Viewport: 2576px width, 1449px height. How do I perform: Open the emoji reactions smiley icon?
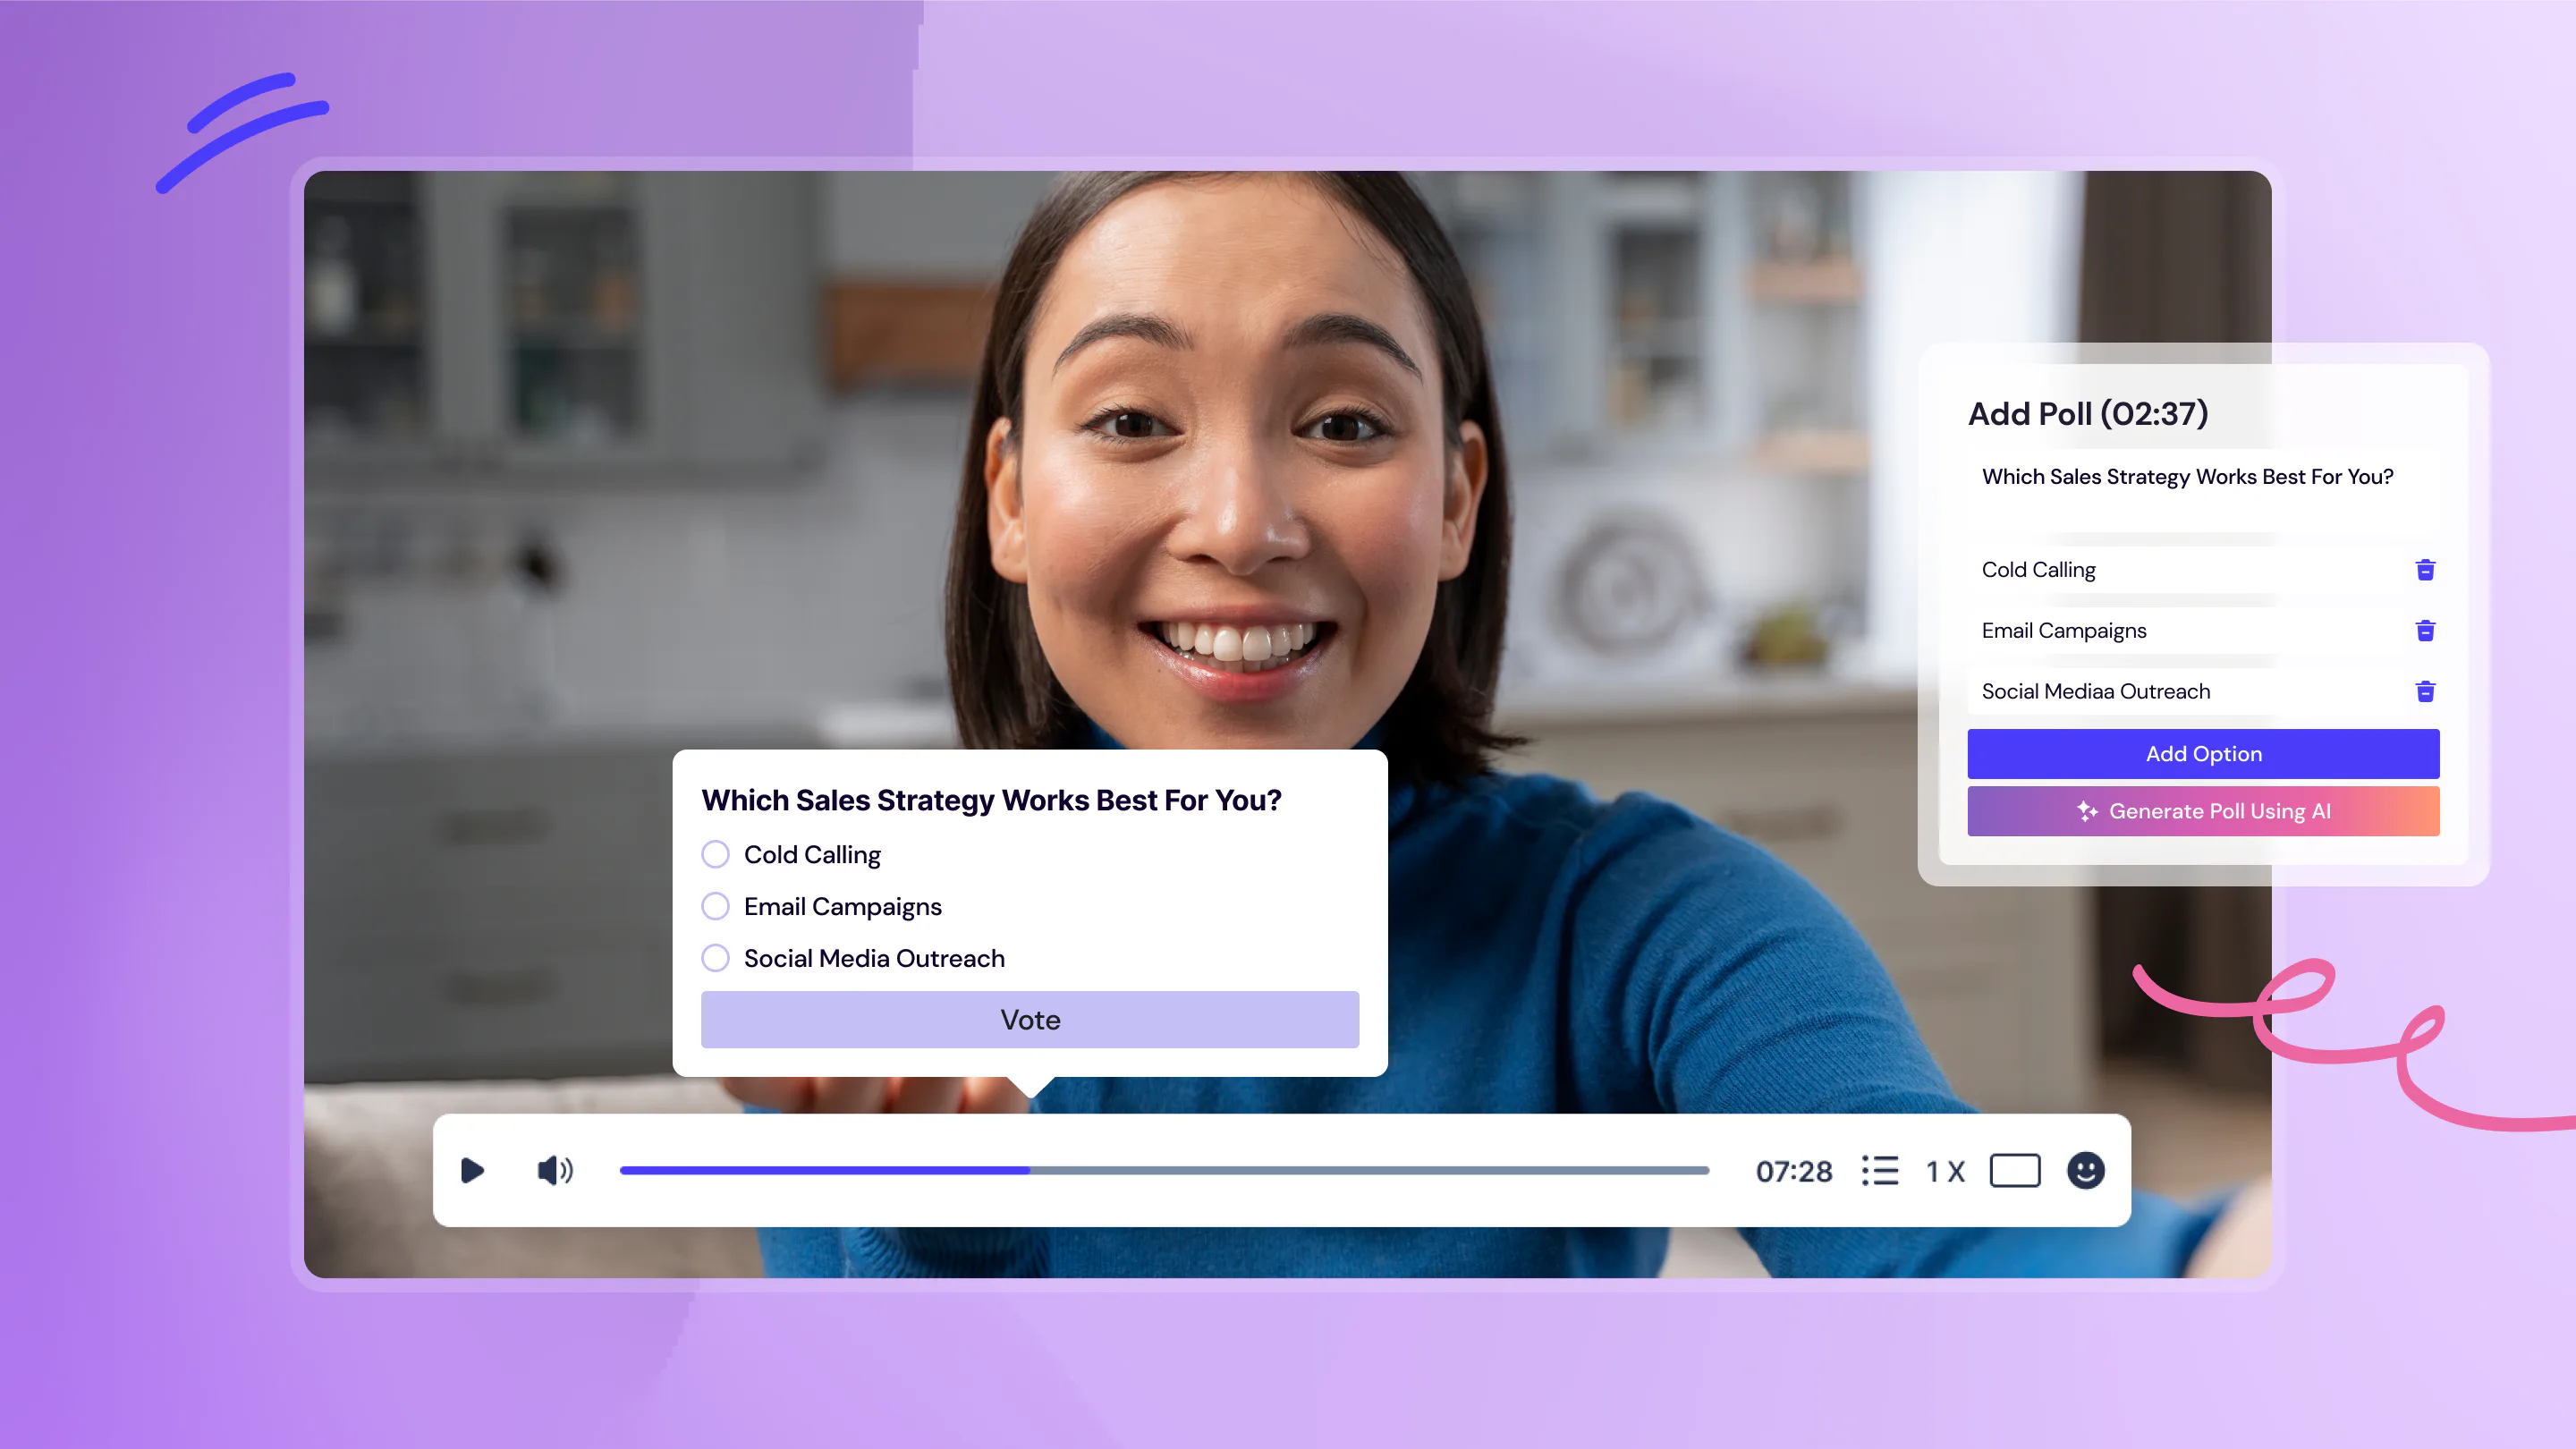(2085, 1170)
